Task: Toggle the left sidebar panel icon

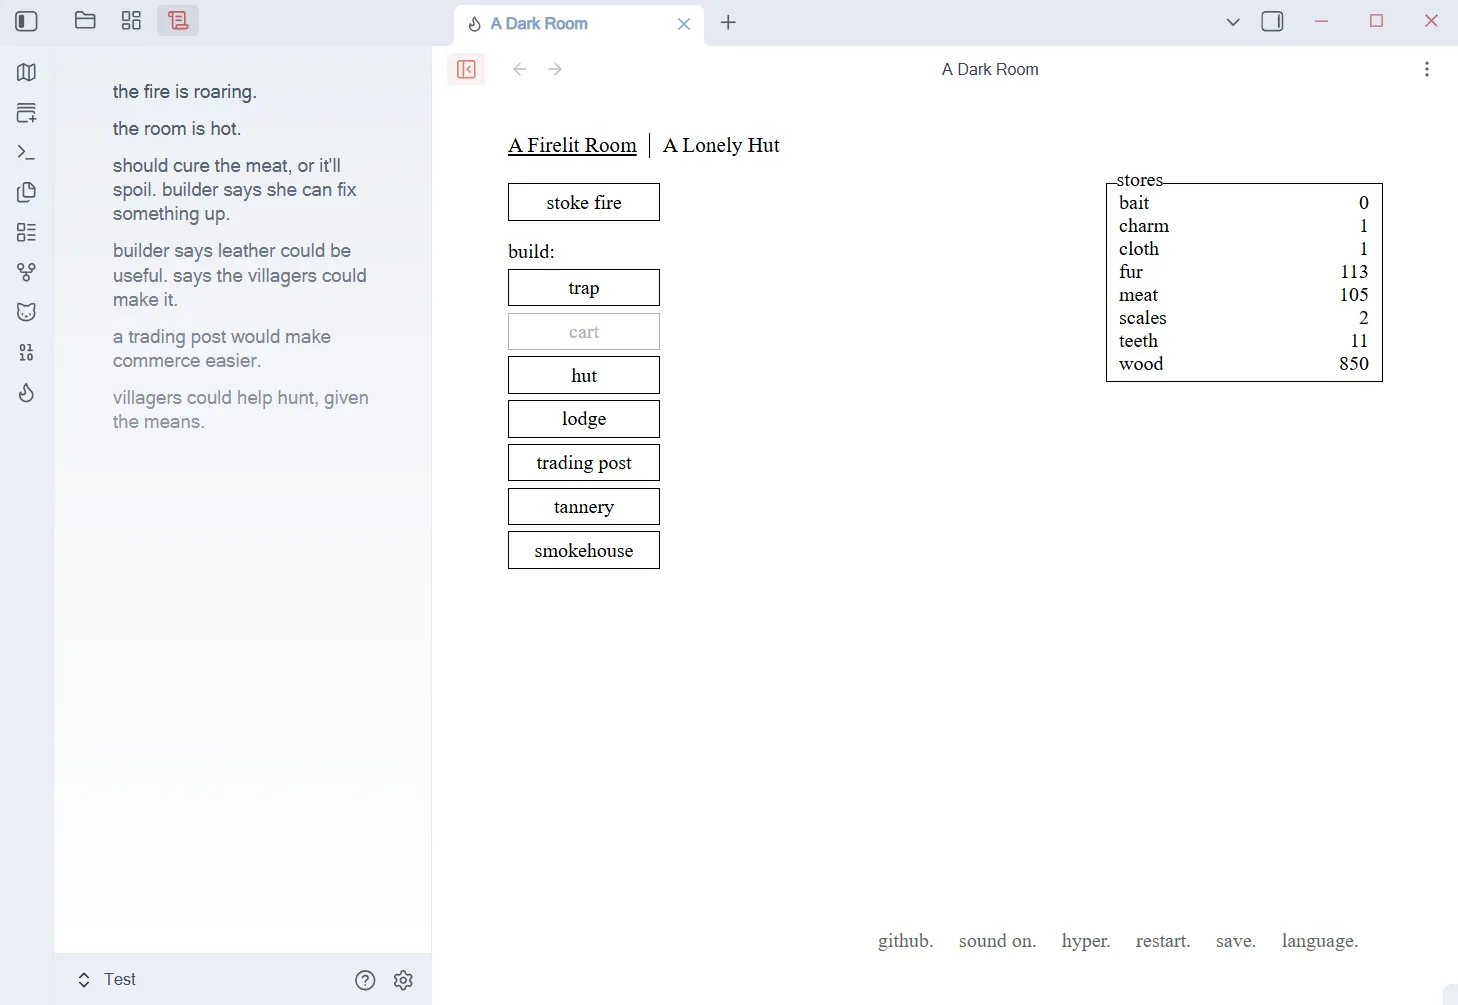Action: pyautogui.click(x=27, y=21)
